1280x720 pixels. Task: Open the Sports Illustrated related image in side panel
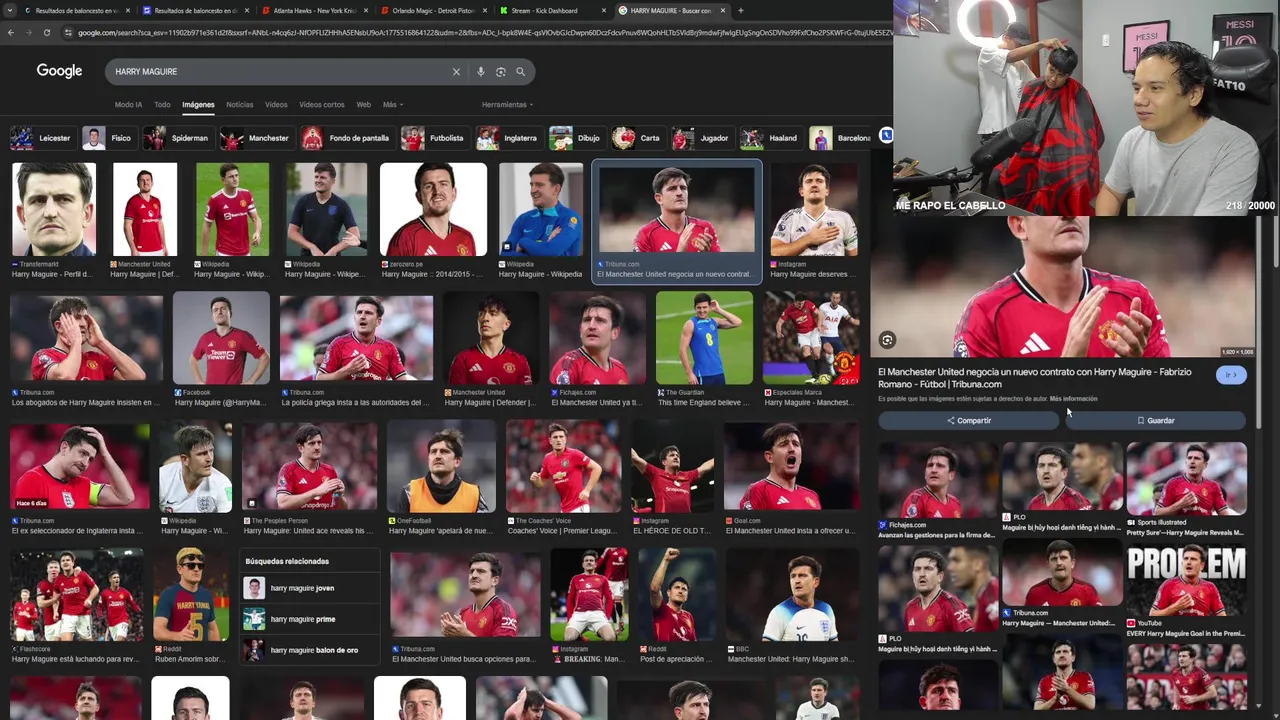pos(1186,478)
